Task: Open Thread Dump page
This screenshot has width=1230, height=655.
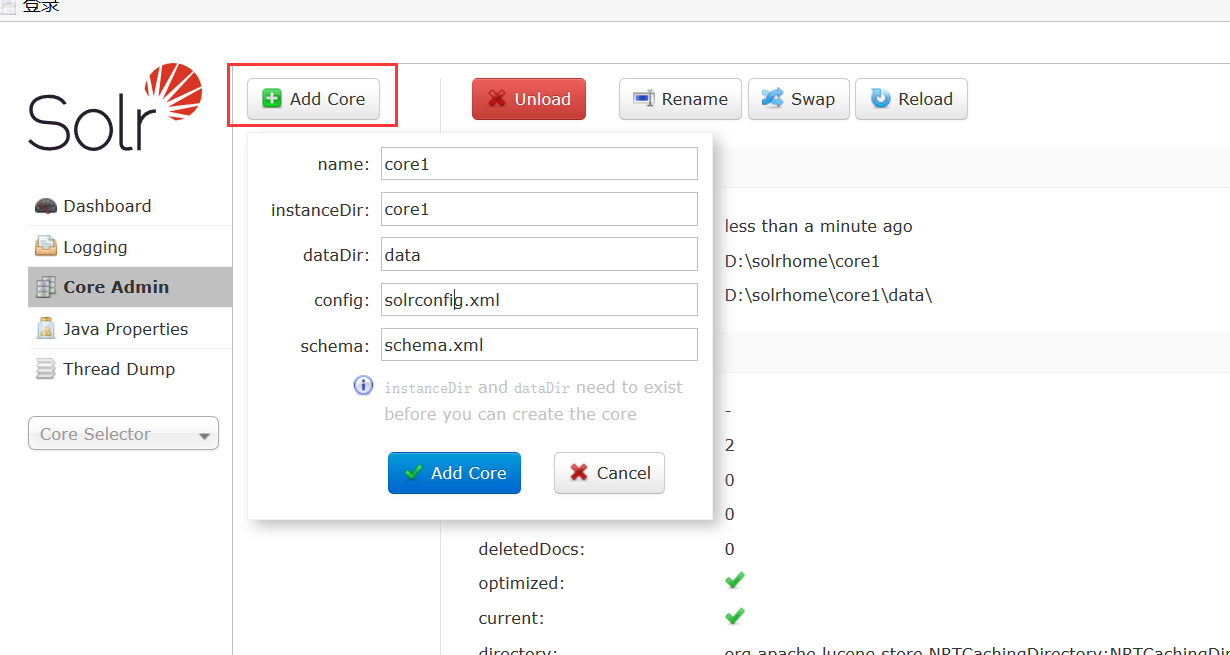Action: [131, 369]
